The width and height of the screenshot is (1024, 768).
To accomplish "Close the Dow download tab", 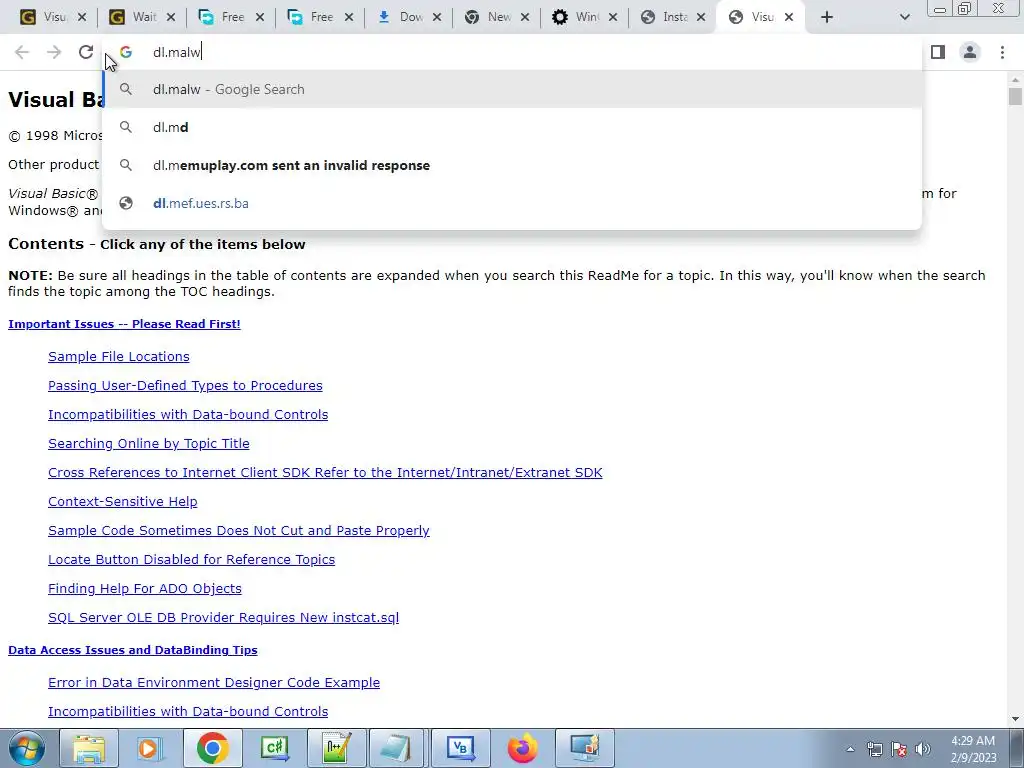I will 437,18.
